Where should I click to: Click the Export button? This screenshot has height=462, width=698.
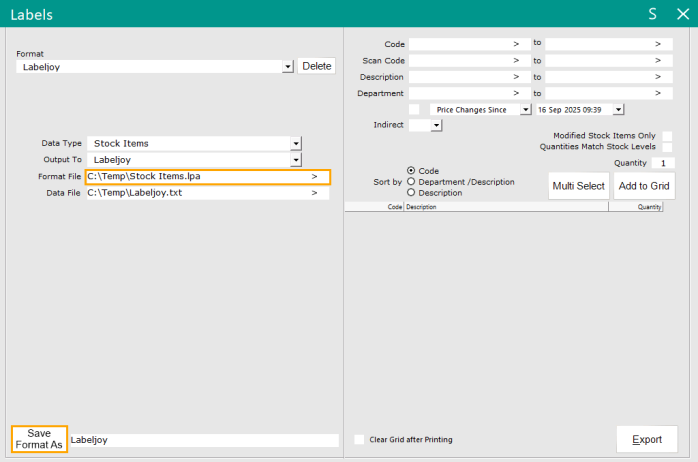point(646,439)
